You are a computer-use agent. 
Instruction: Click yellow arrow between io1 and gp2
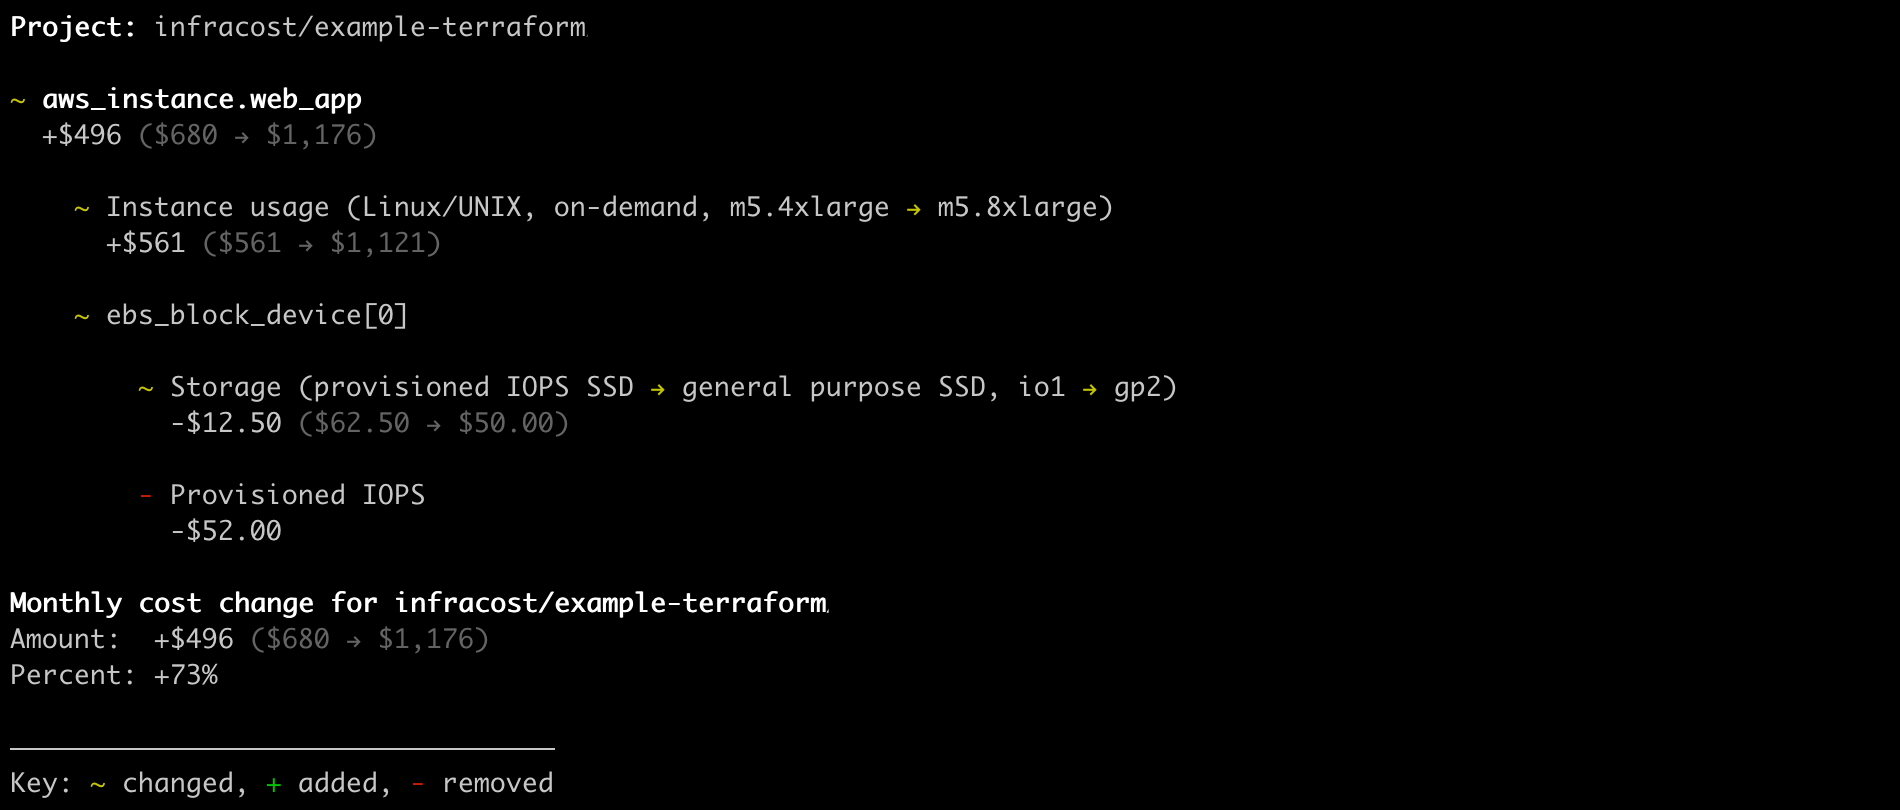pos(1089,389)
